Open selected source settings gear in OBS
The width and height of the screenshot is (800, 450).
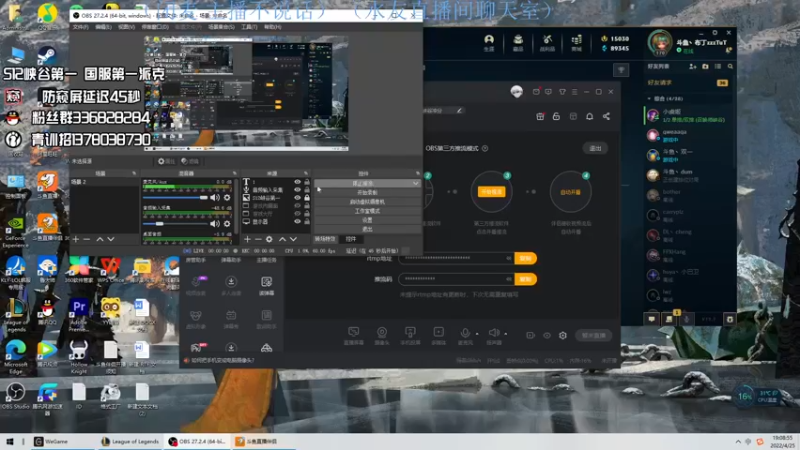(269, 239)
